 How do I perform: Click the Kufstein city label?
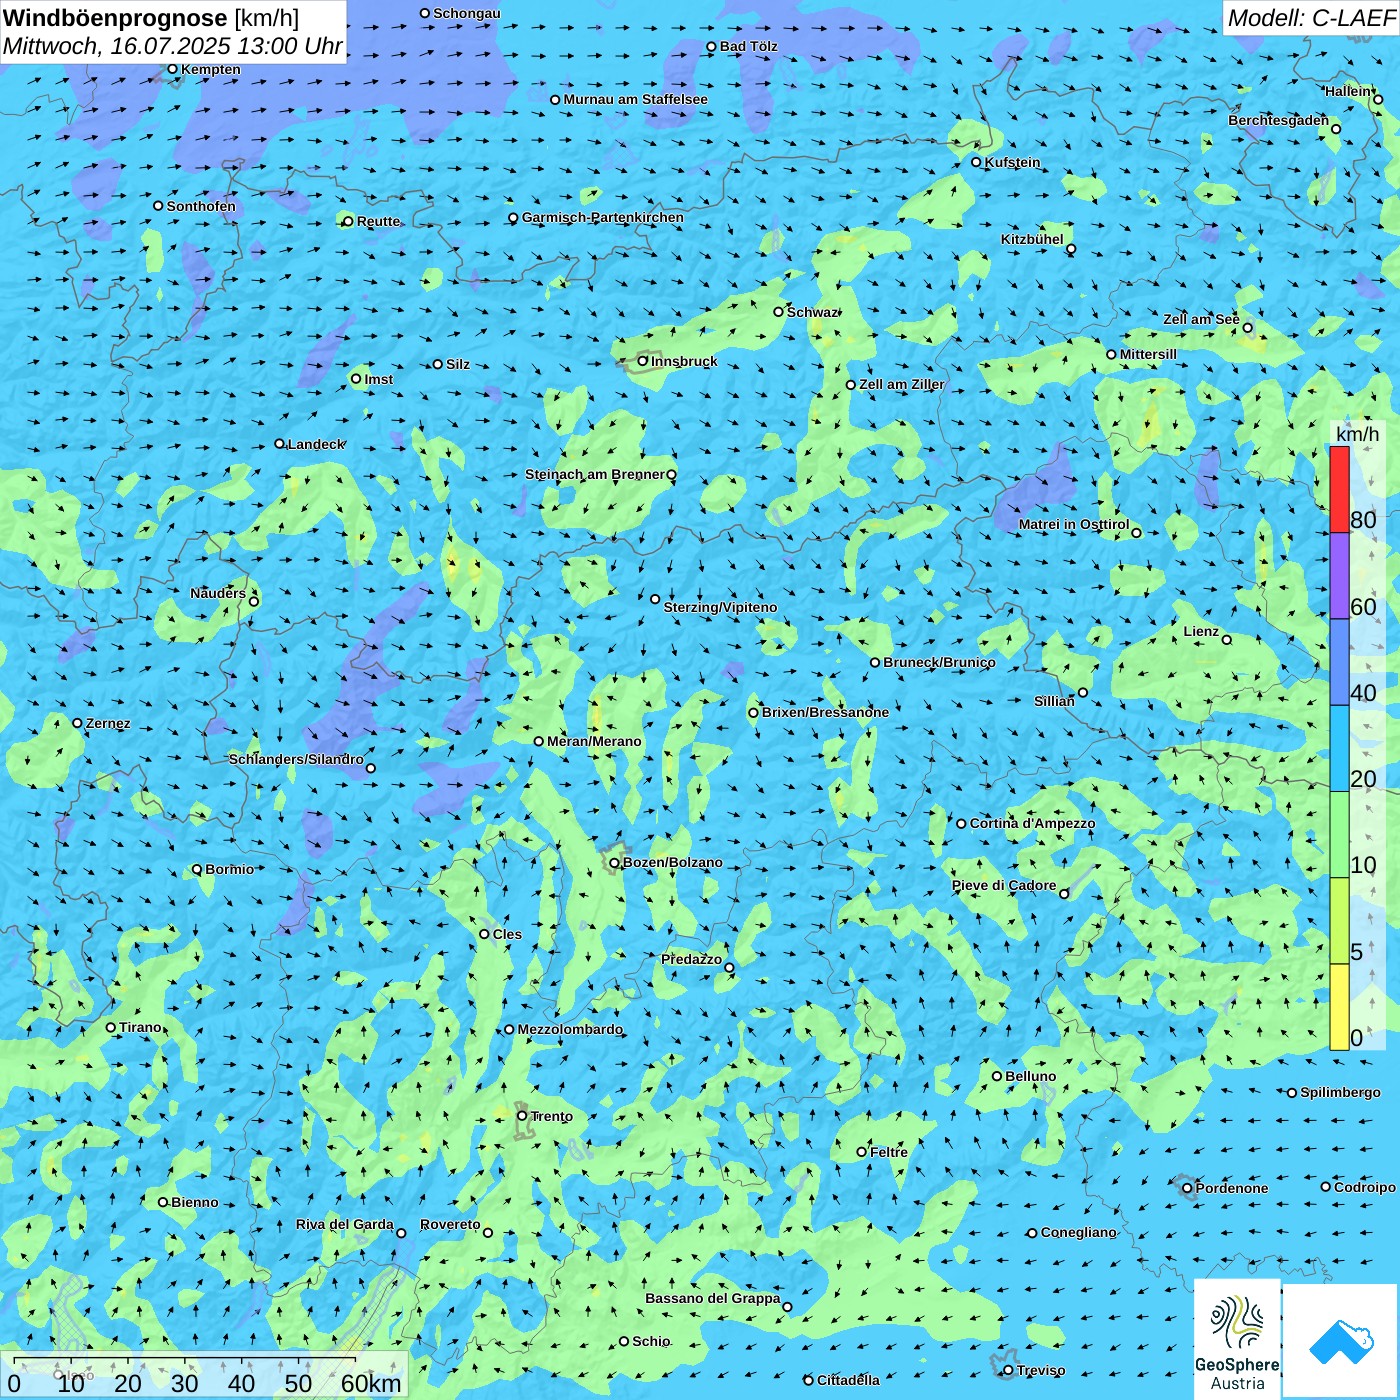coord(1013,162)
